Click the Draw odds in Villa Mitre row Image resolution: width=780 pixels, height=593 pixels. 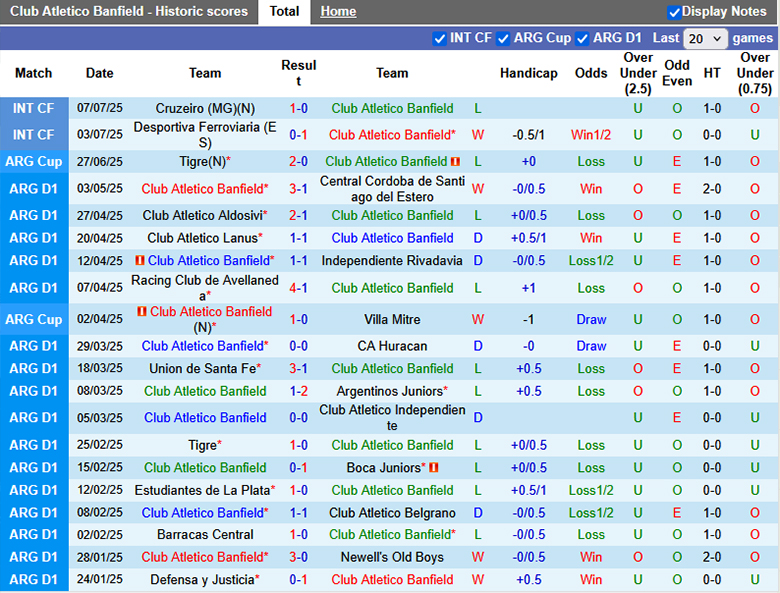coord(590,319)
